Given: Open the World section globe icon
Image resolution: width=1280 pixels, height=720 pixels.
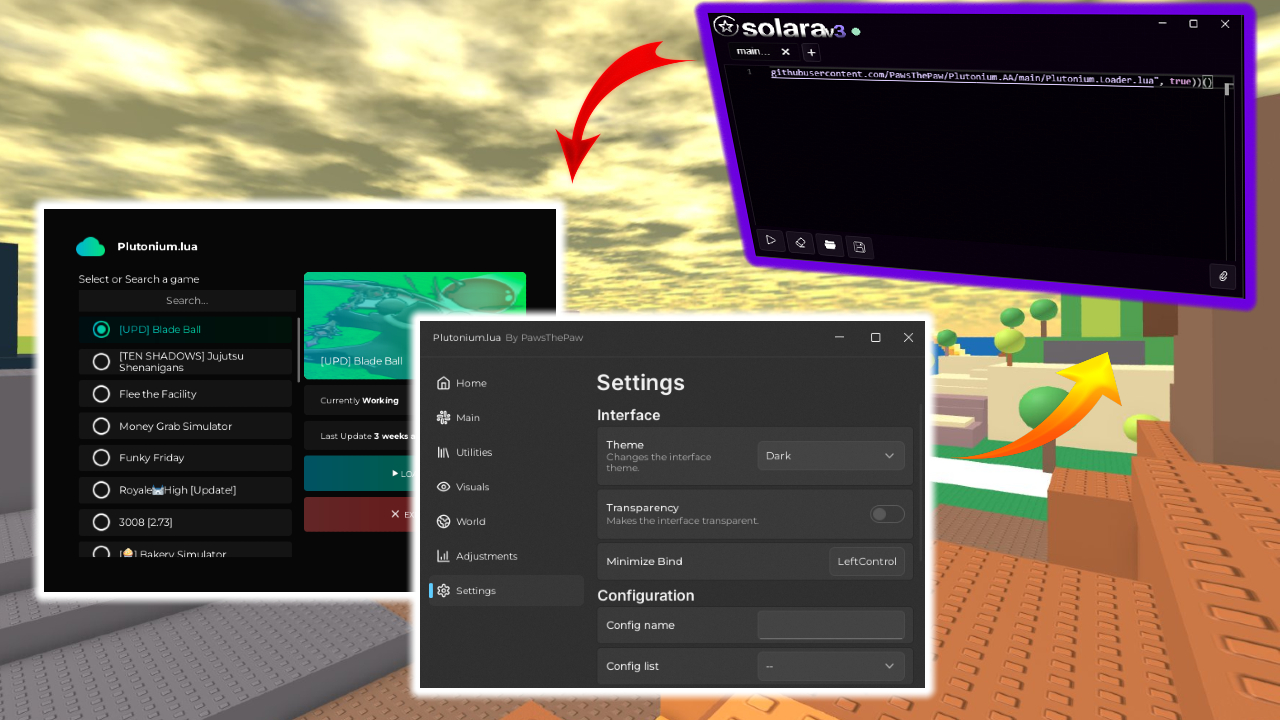Looking at the screenshot, I should pos(444,521).
